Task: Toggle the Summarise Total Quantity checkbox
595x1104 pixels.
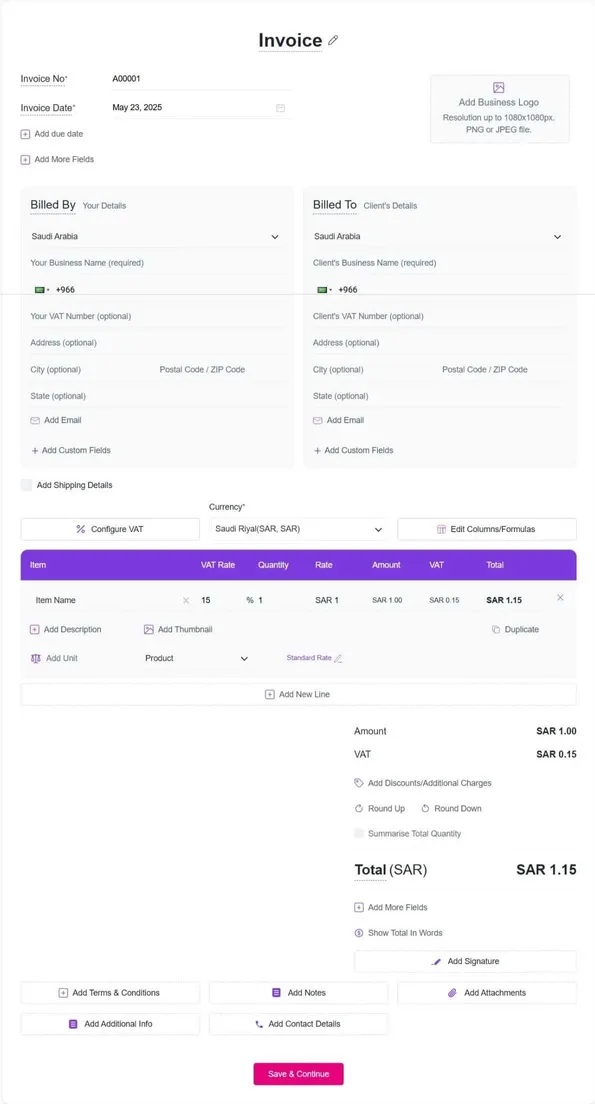Action: click(x=359, y=834)
